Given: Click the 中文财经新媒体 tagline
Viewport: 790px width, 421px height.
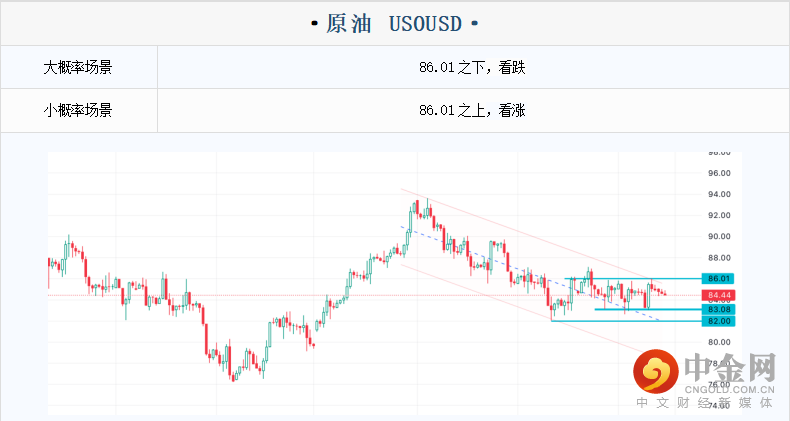Looking at the screenshot, I should (706, 403).
